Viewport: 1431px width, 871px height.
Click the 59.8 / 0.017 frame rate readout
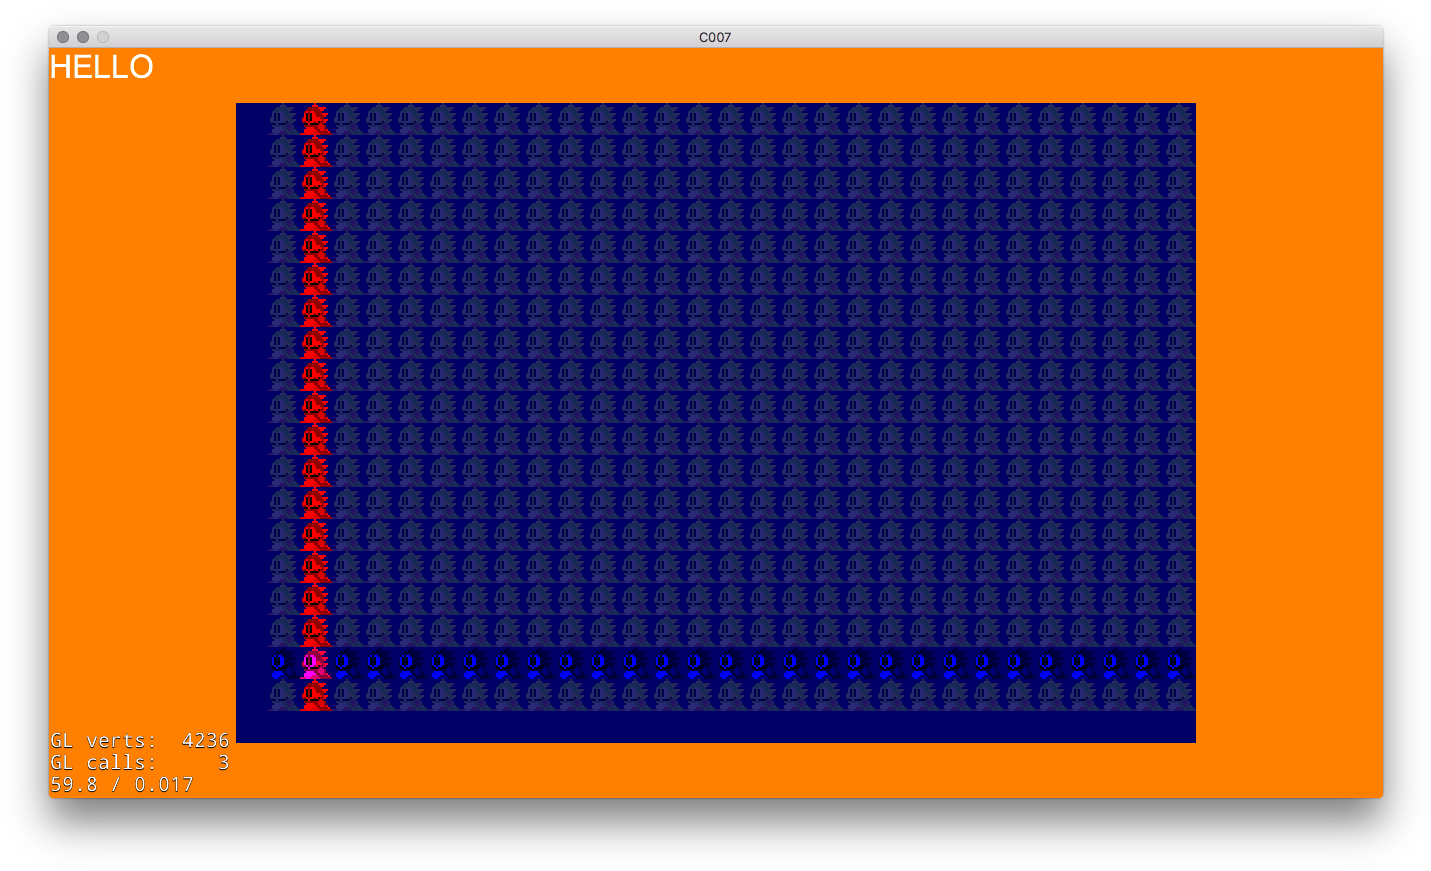pos(122,785)
